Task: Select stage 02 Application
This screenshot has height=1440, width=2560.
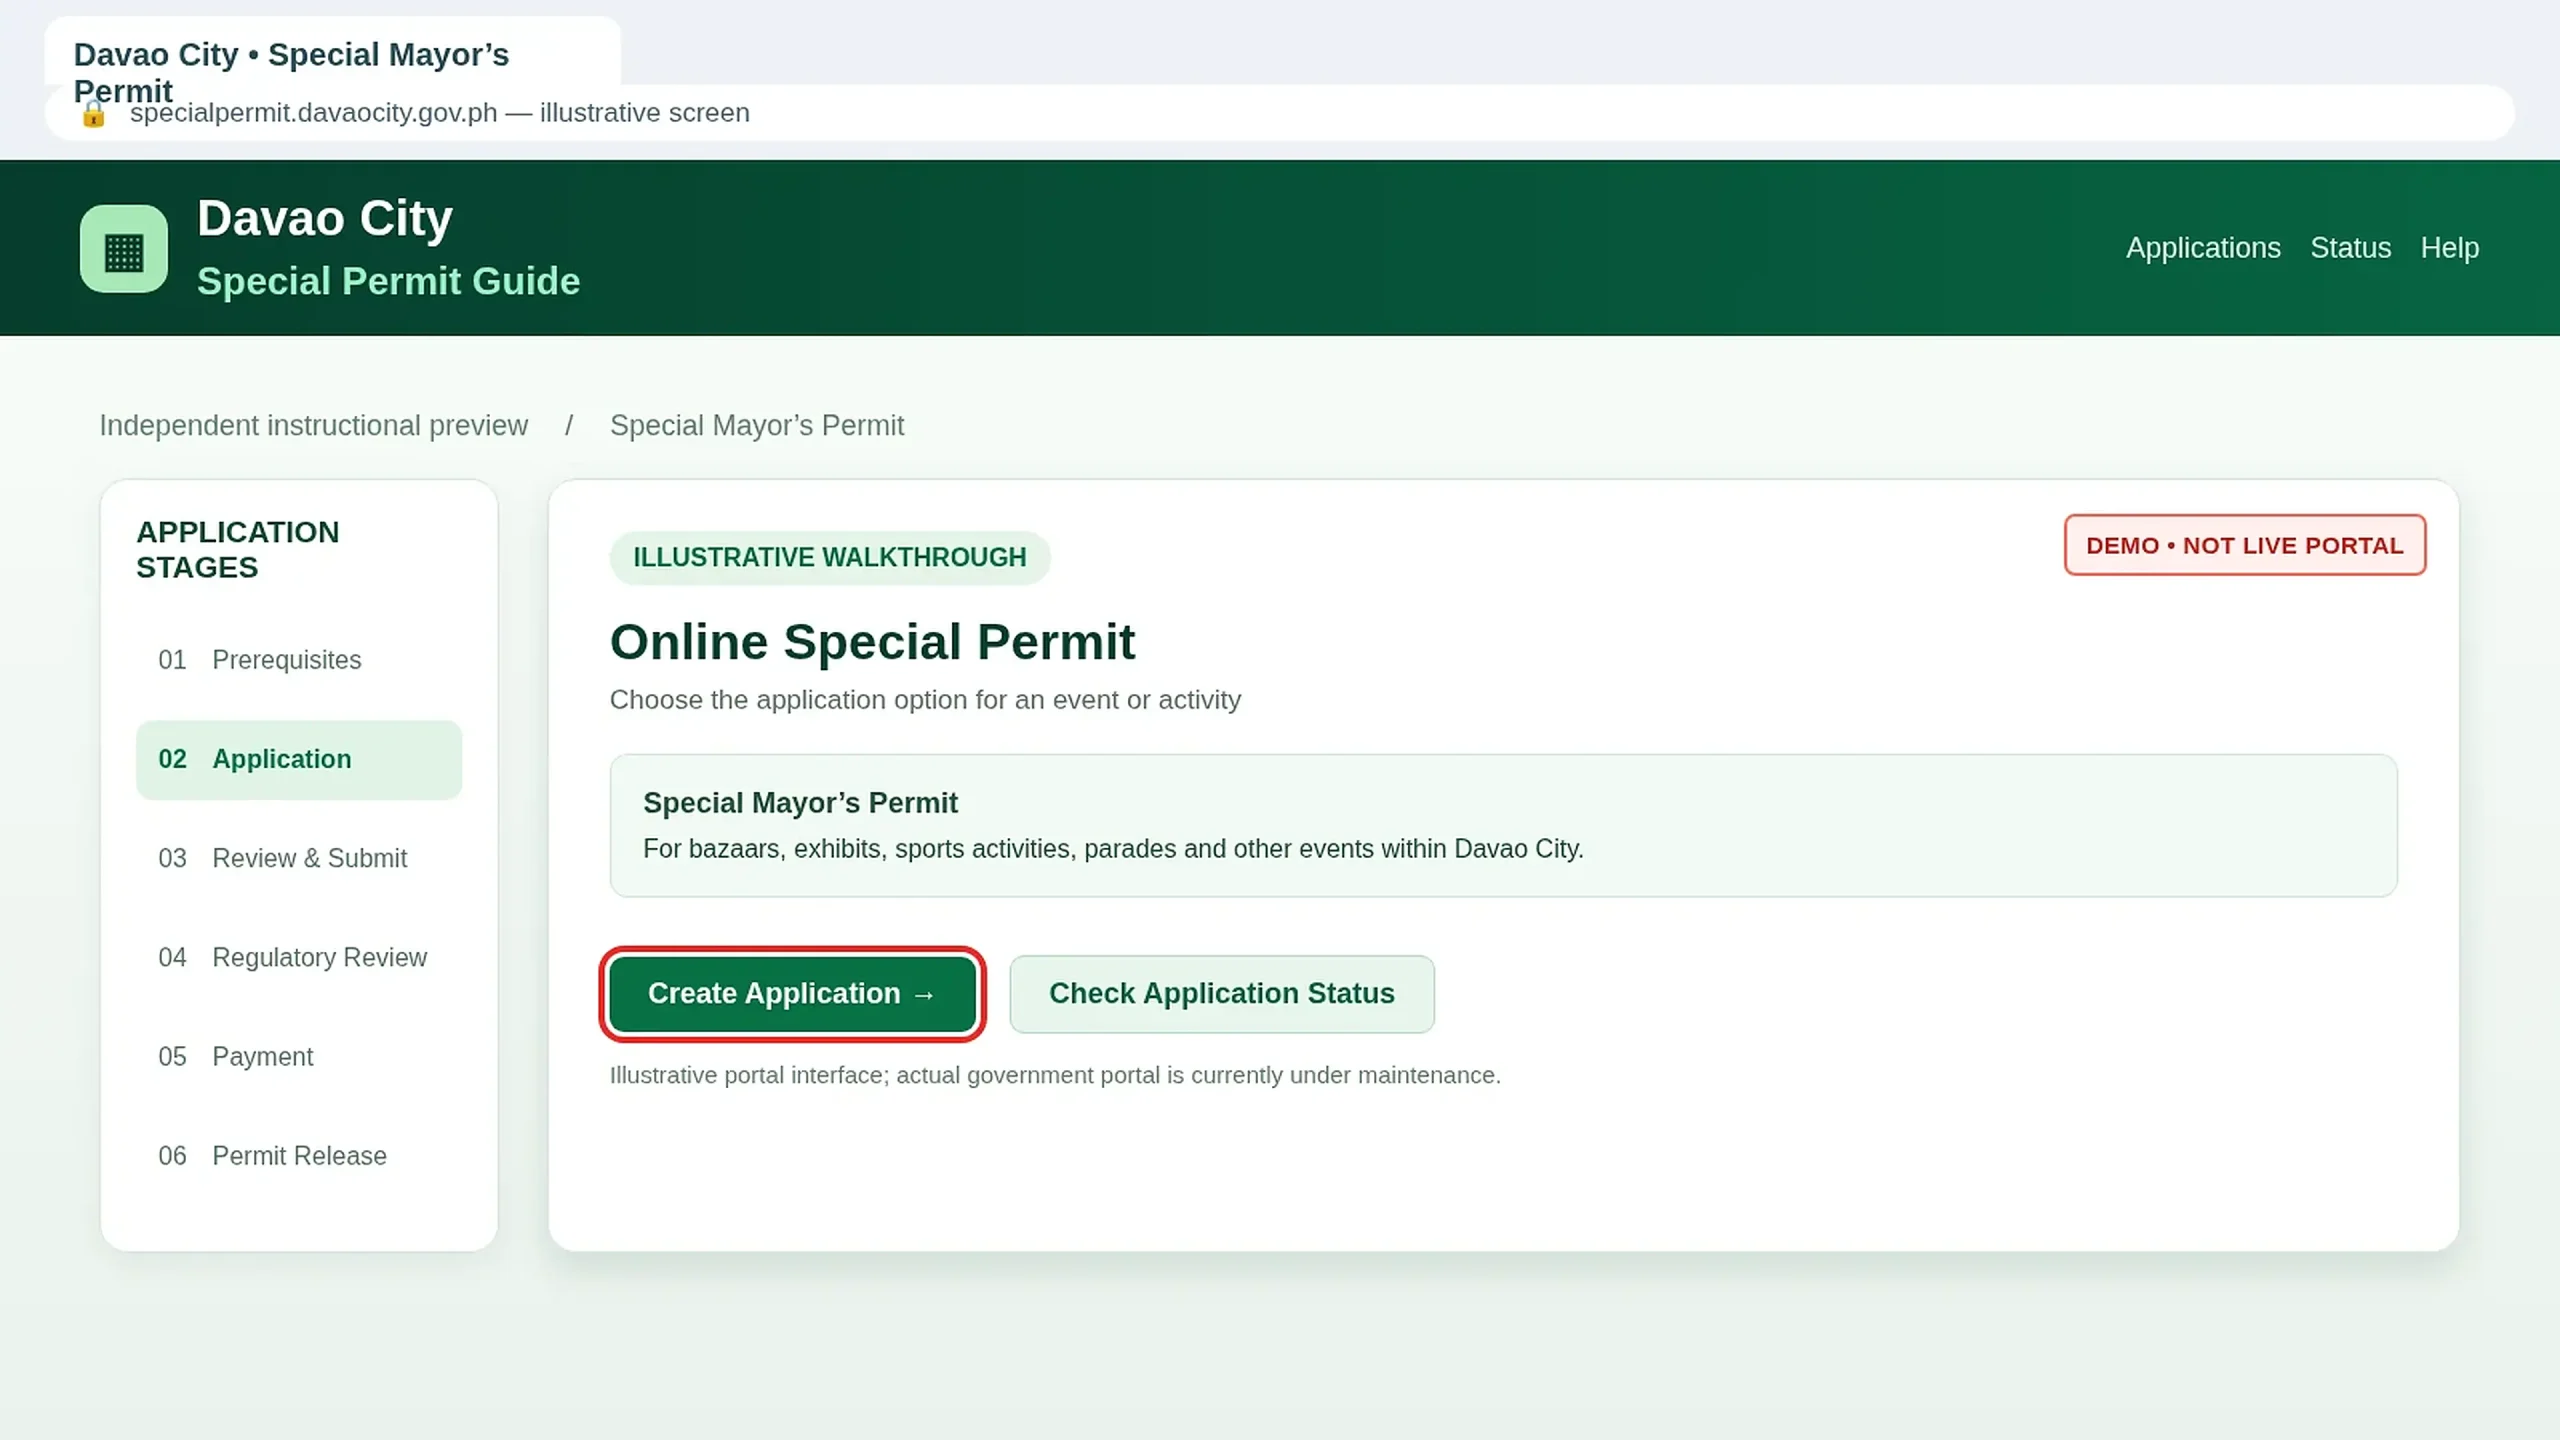Action: (x=299, y=760)
